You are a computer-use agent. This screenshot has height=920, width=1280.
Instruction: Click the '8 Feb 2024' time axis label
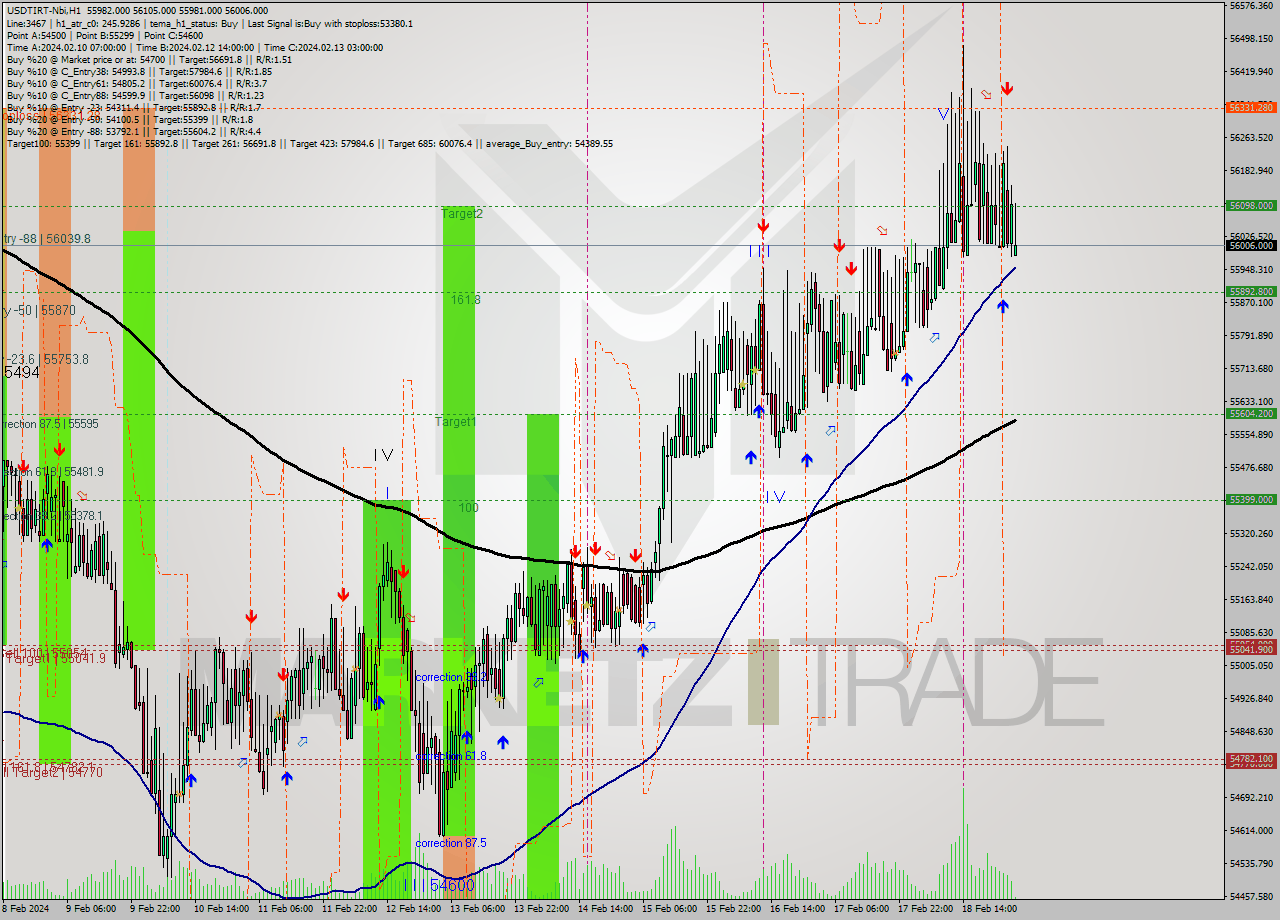tap(25, 909)
